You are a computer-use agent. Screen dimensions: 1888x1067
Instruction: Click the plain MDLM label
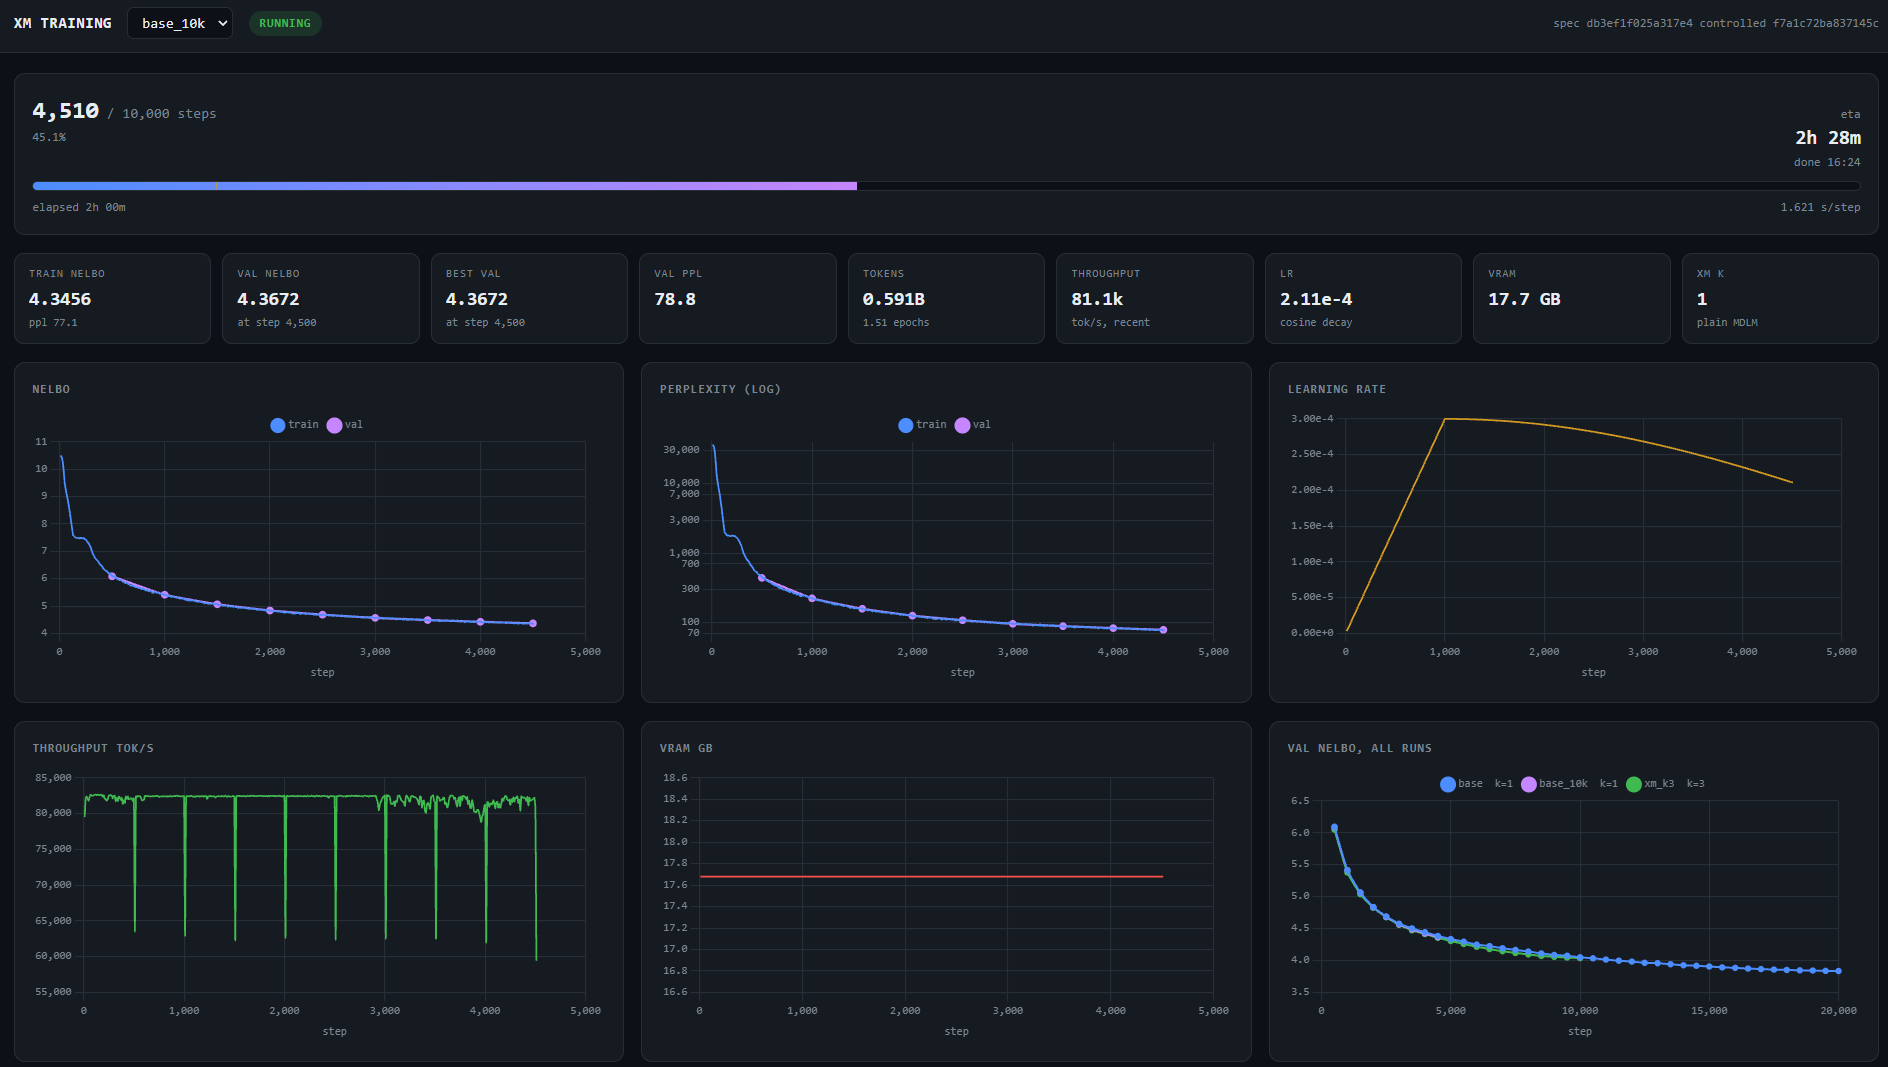[x=1727, y=322]
